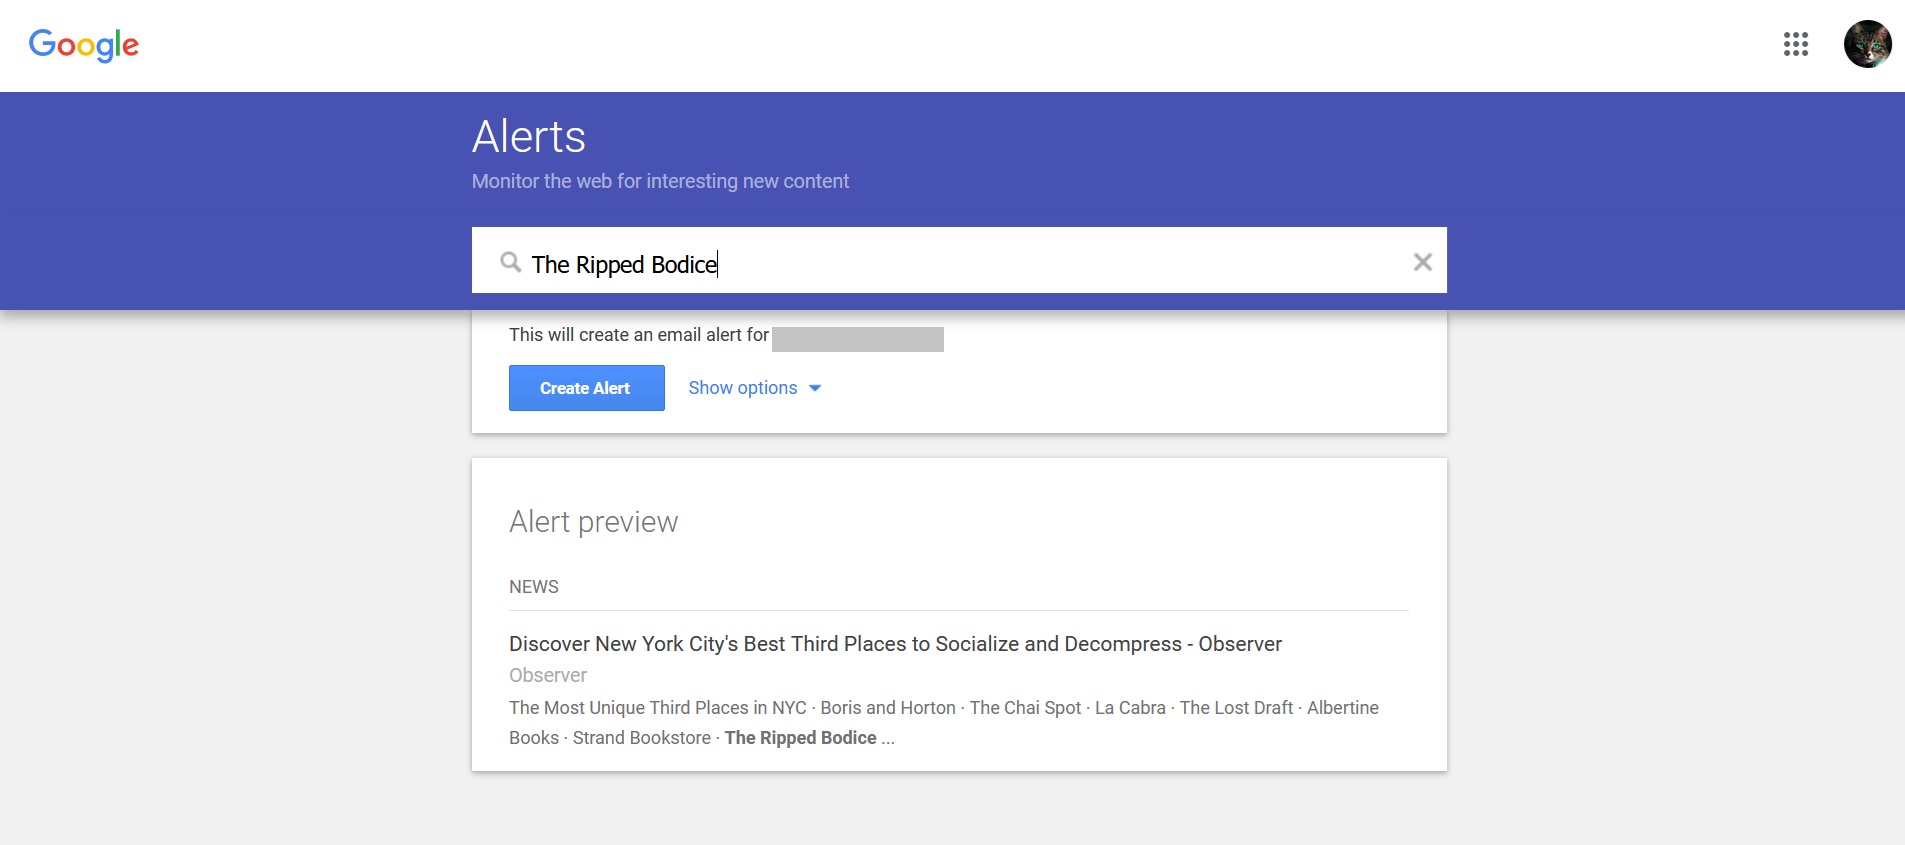
Task: Click the Observer source name
Action: [547, 675]
